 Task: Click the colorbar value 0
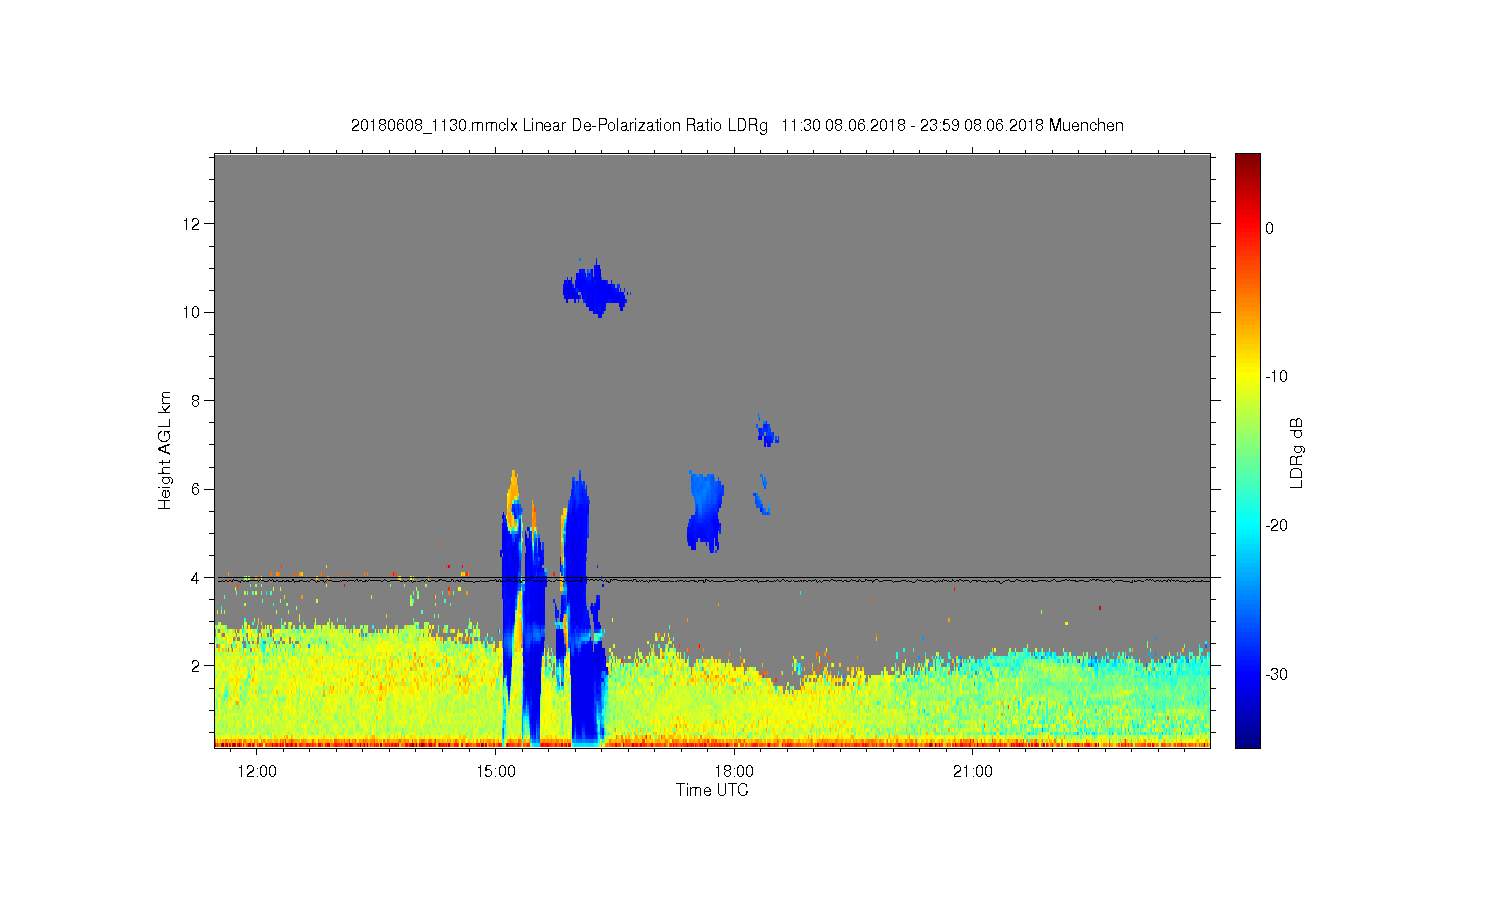[x=1270, y=228]
